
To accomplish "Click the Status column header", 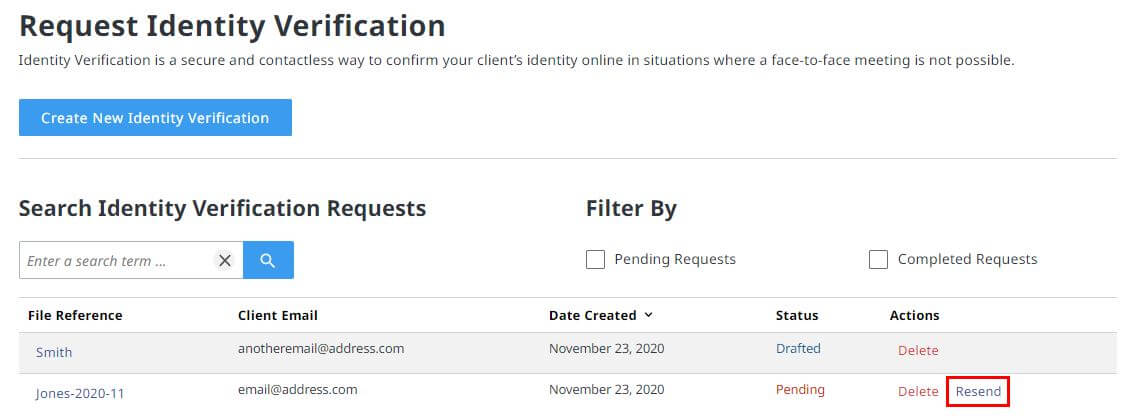I will 797,315.
